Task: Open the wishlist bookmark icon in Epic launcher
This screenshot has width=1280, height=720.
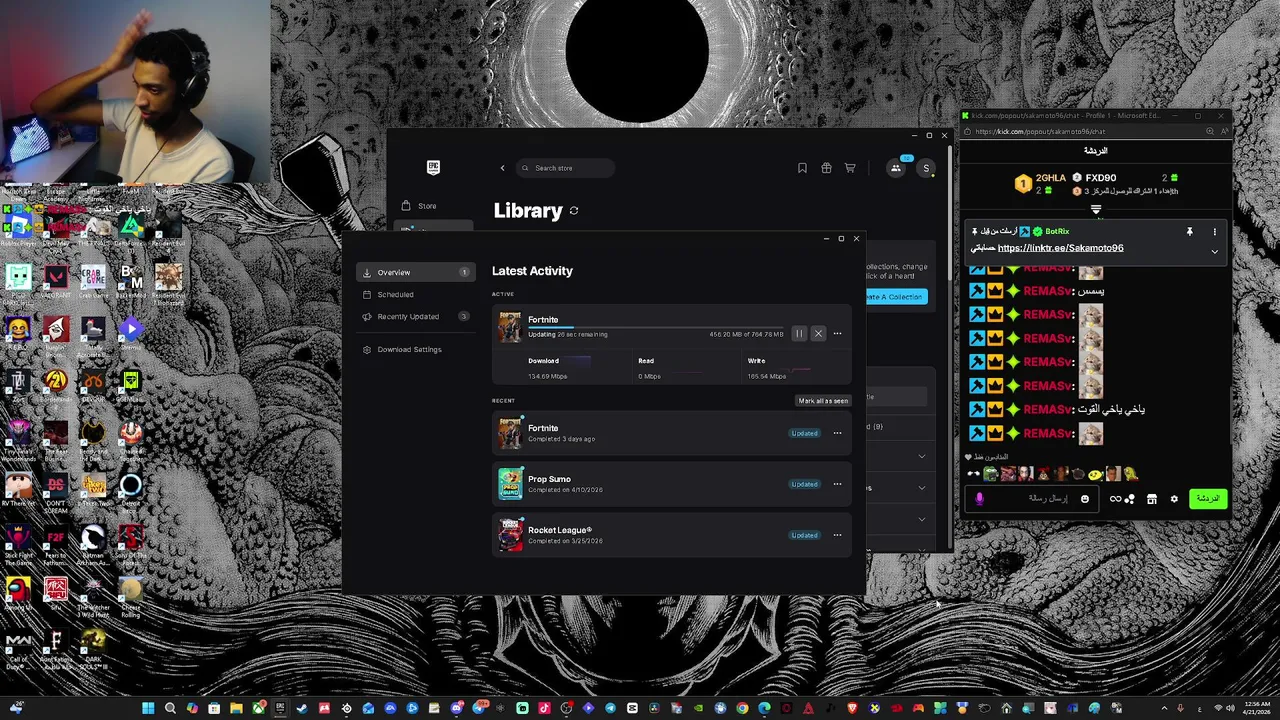Action: click(x=802, y=168)
